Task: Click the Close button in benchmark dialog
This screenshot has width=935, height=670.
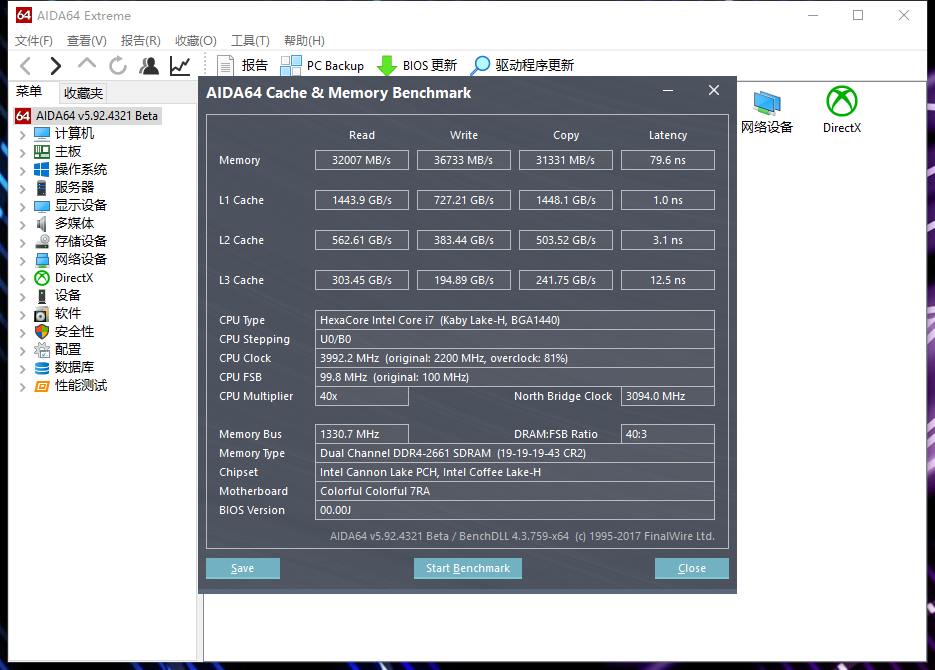Action: (x=692, y=568)
